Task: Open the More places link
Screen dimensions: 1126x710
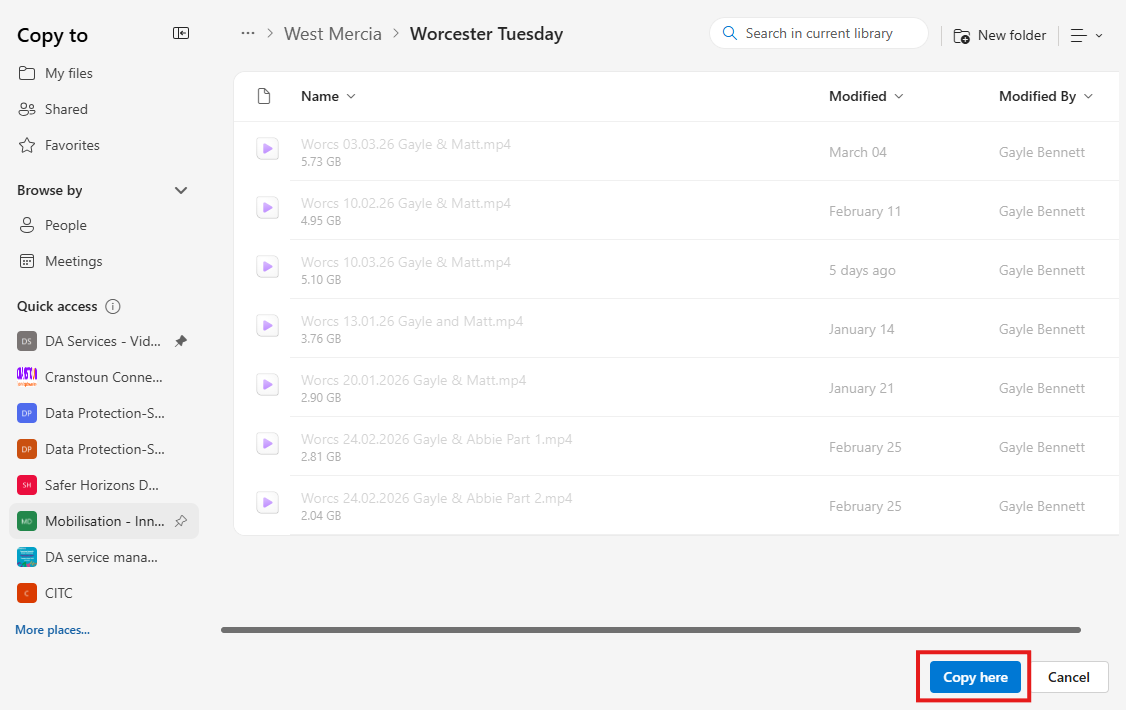Action: (52, 630)
